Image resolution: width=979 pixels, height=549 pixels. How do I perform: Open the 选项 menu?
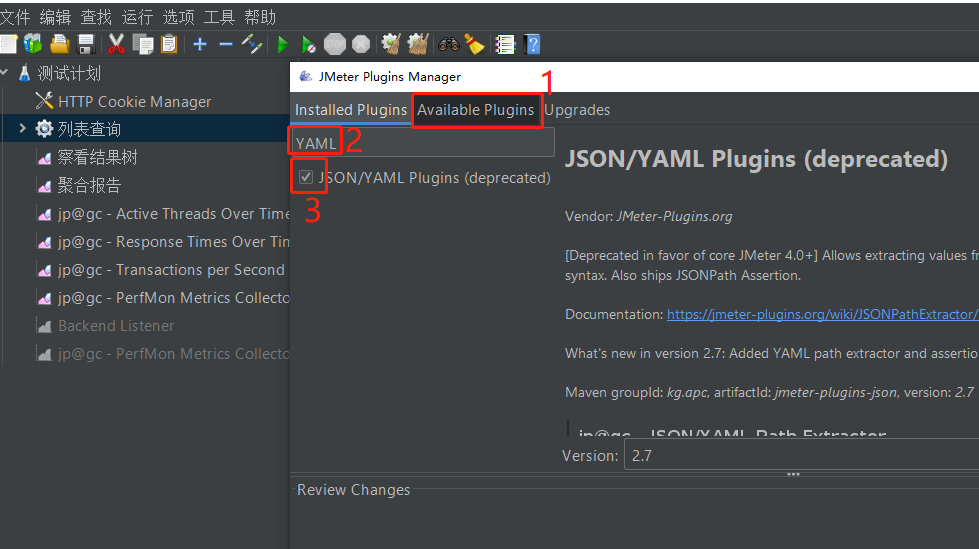(179, 17)
